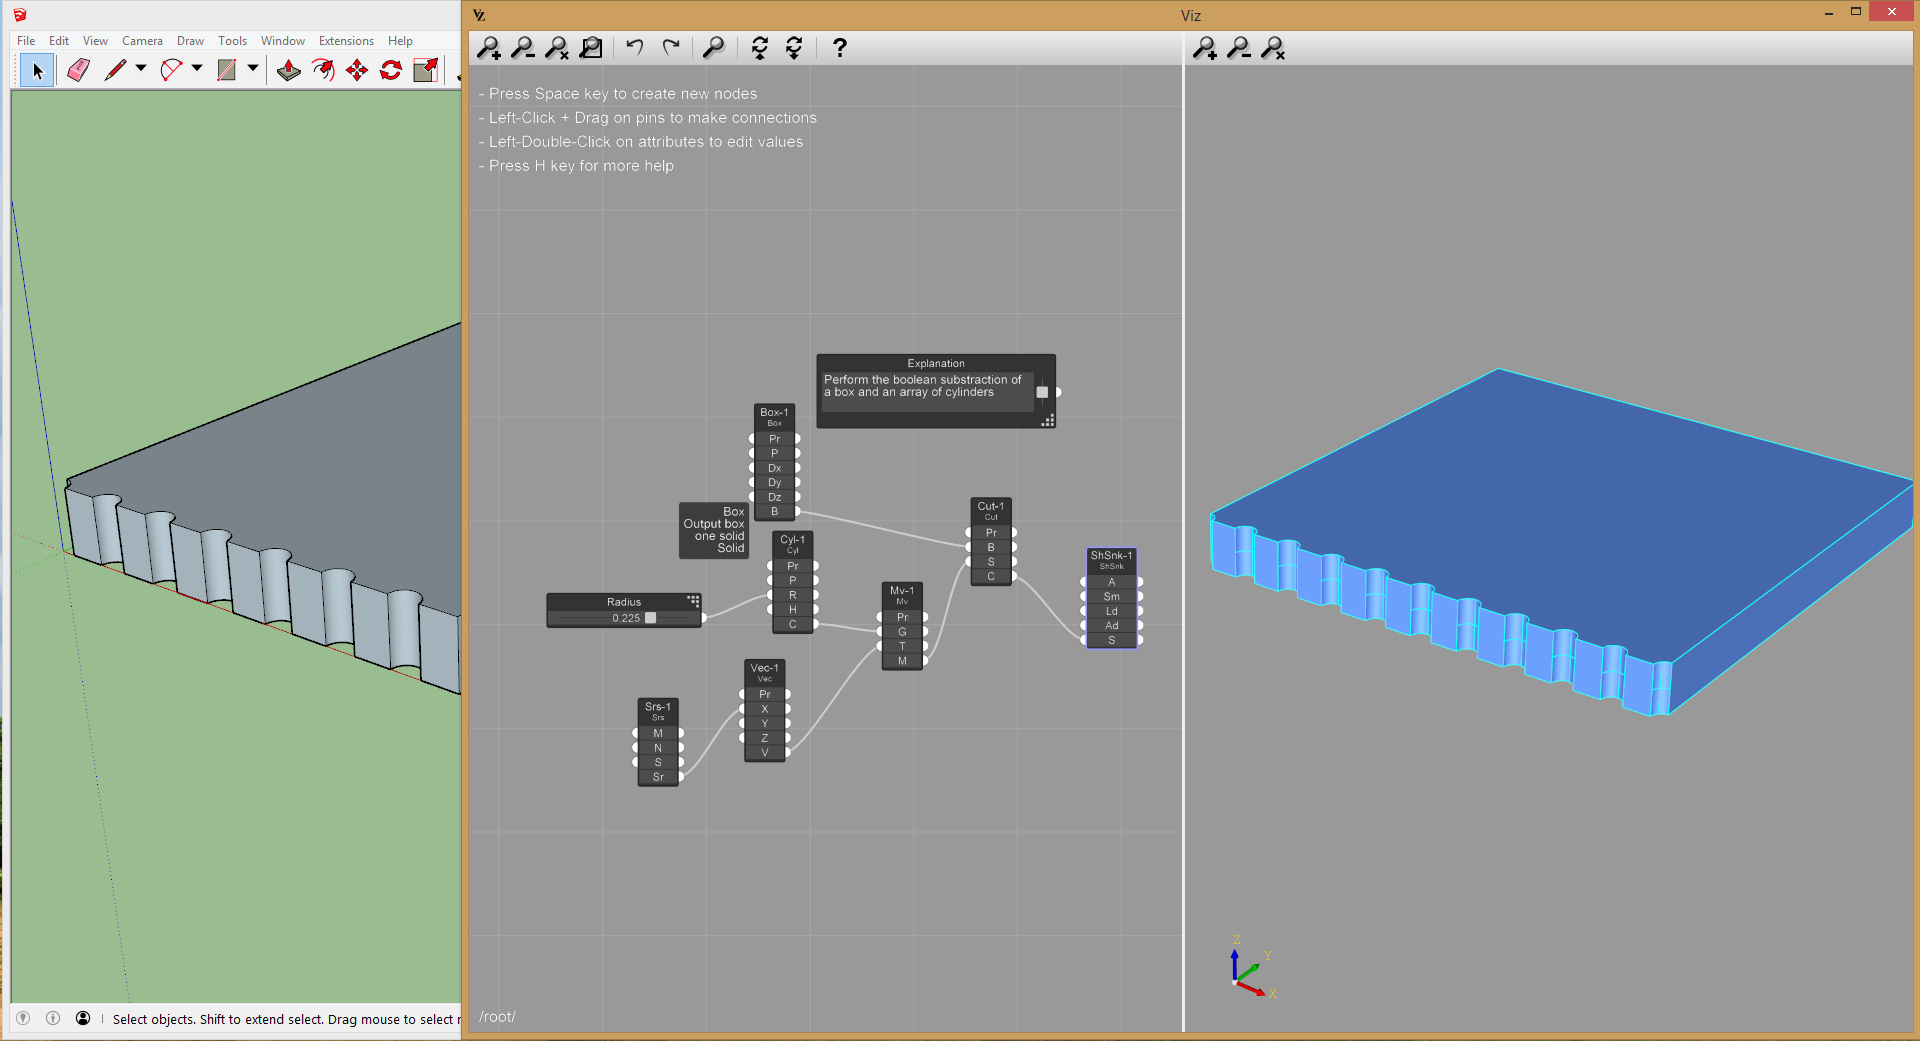Activate the Move tool

point(357,70)
